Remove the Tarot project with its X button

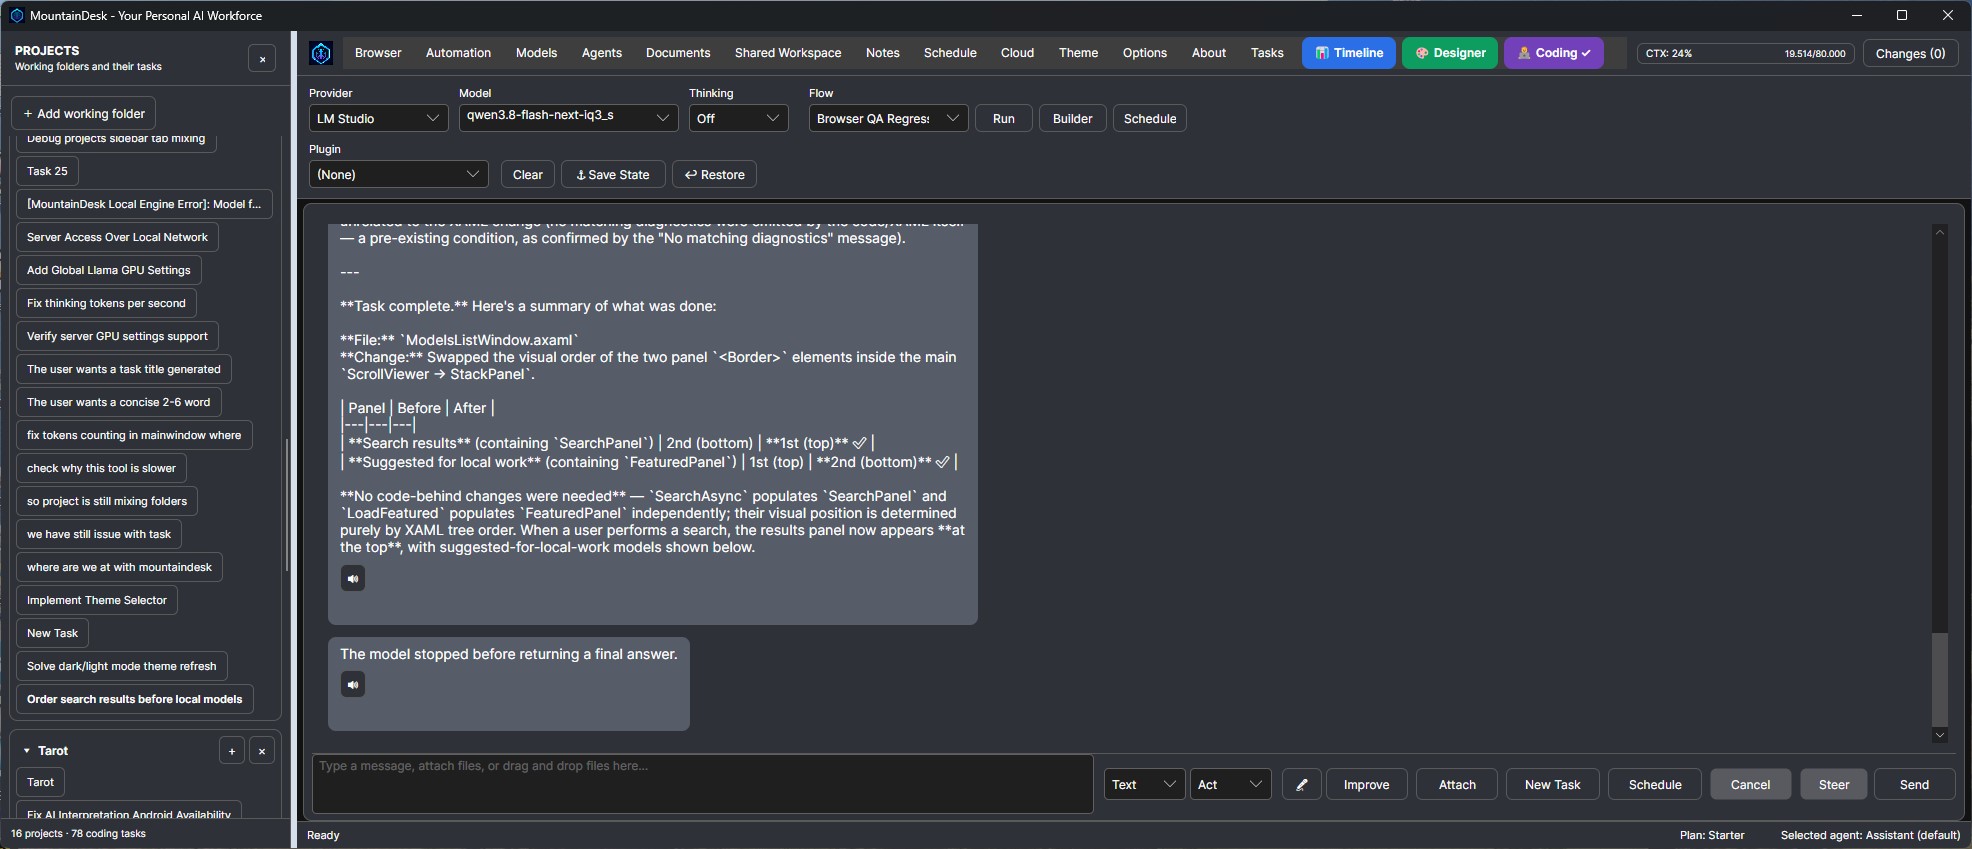click(x=262, y=751)
